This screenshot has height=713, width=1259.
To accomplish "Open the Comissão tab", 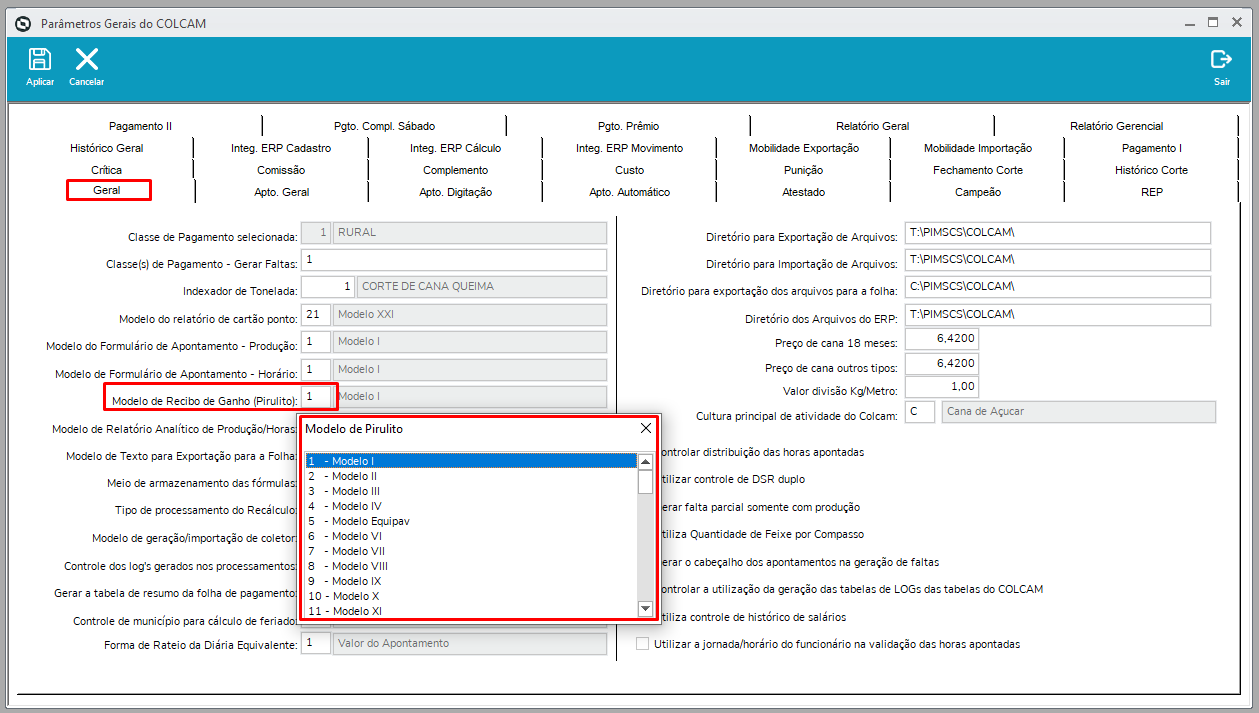I will tap(281, 170).
